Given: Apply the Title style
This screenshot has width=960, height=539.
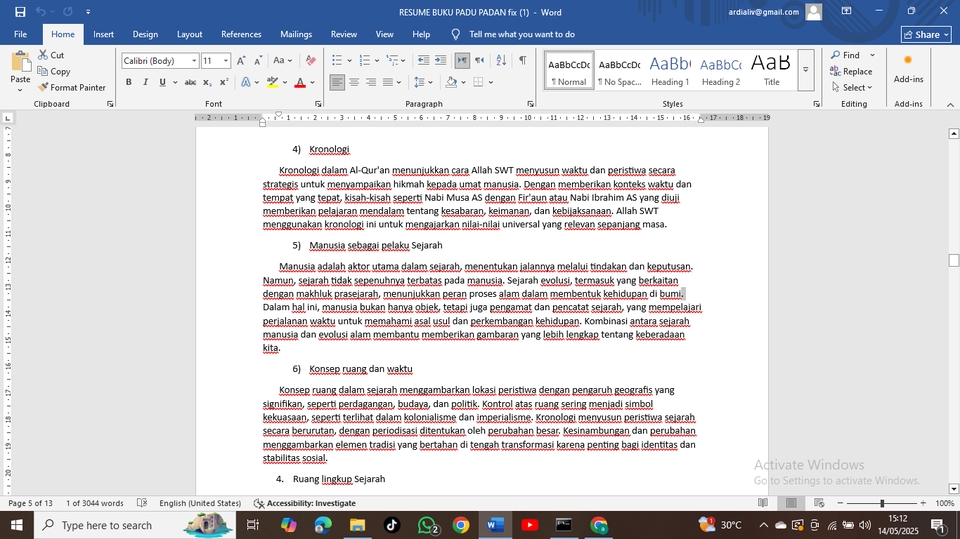Looking at the screenshot, I should click(x=771, y=70).
